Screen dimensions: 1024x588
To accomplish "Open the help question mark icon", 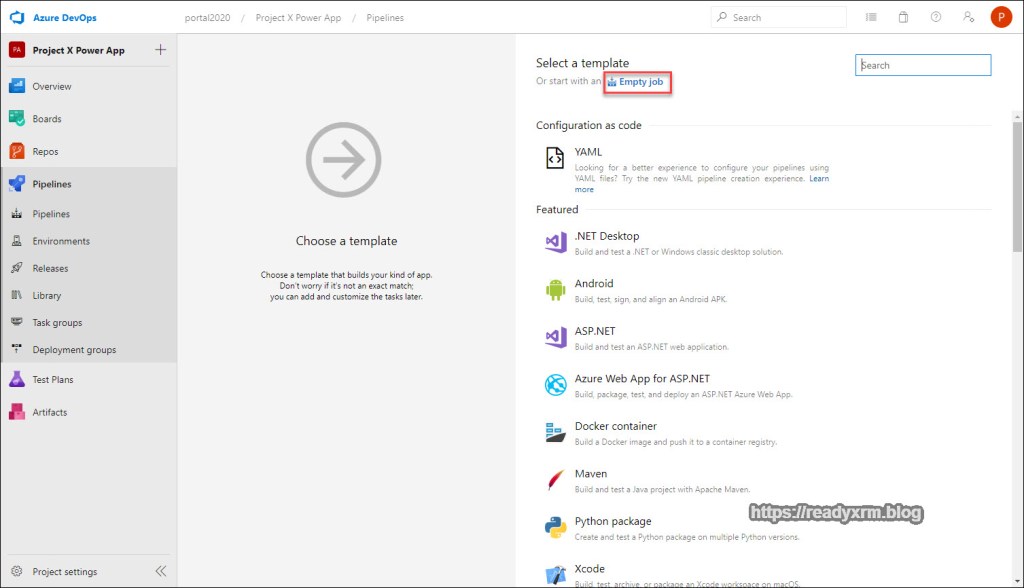I will [x=935, y=17].
